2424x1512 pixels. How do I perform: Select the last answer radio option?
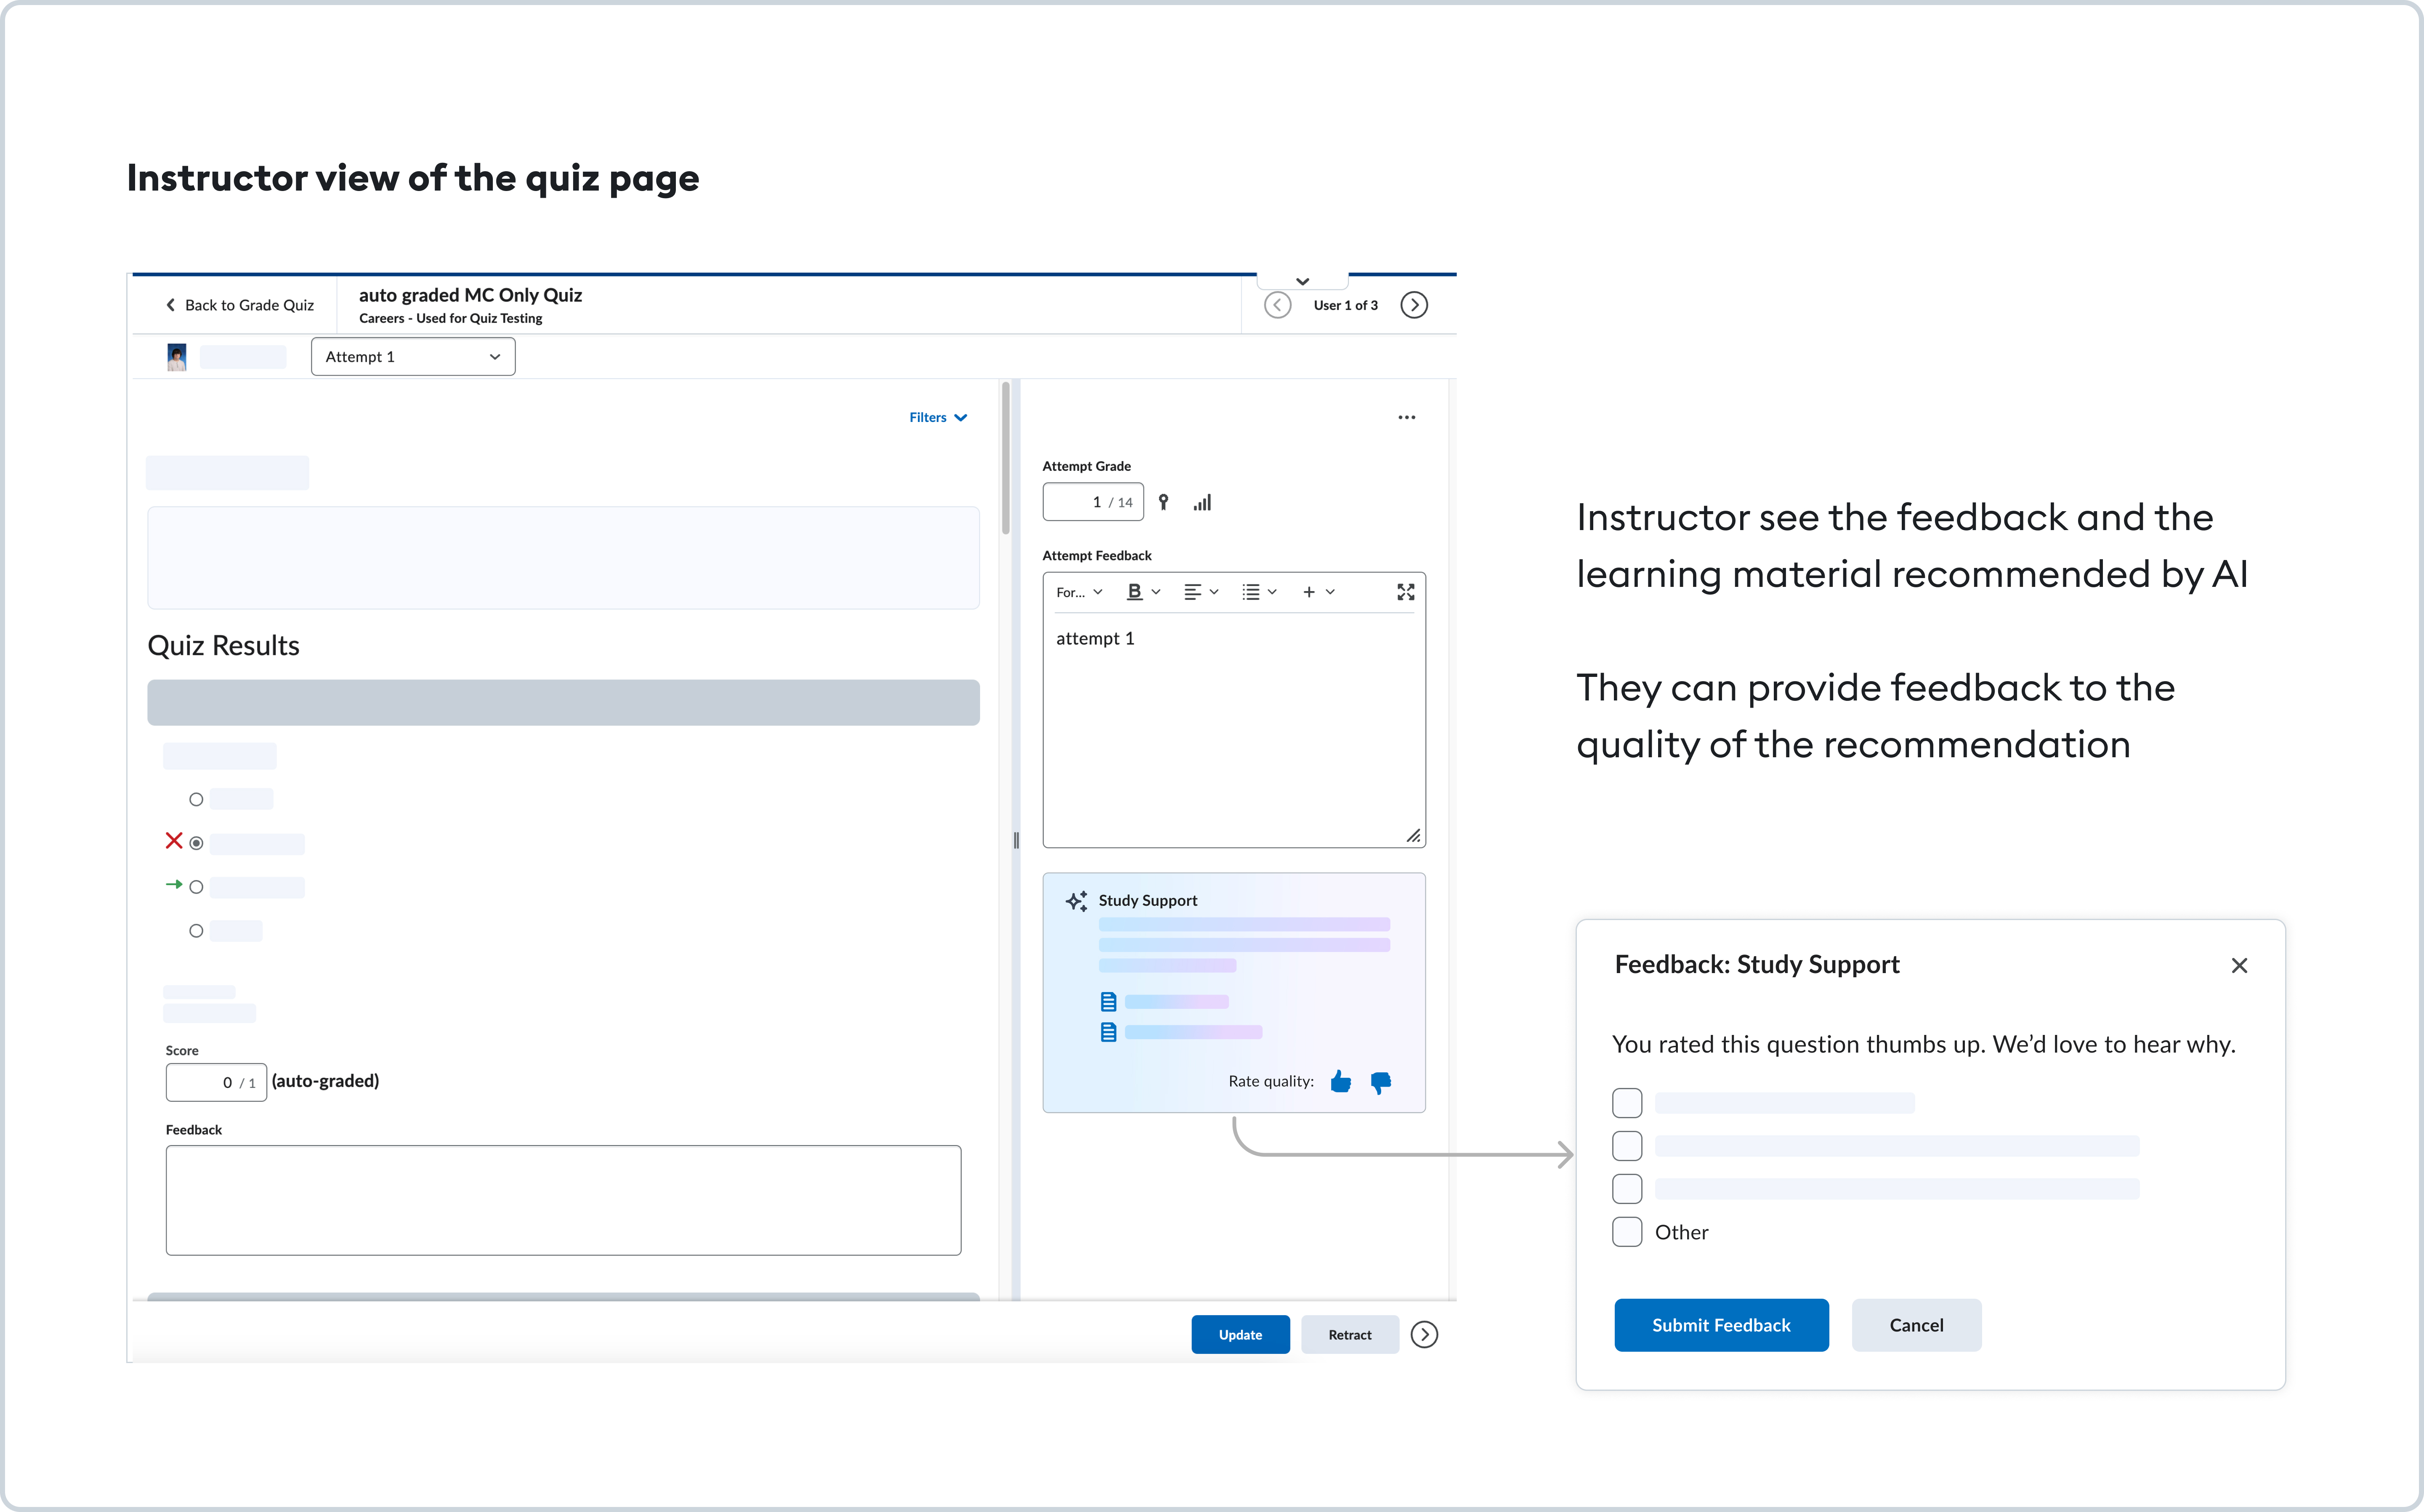coord(196,931)
